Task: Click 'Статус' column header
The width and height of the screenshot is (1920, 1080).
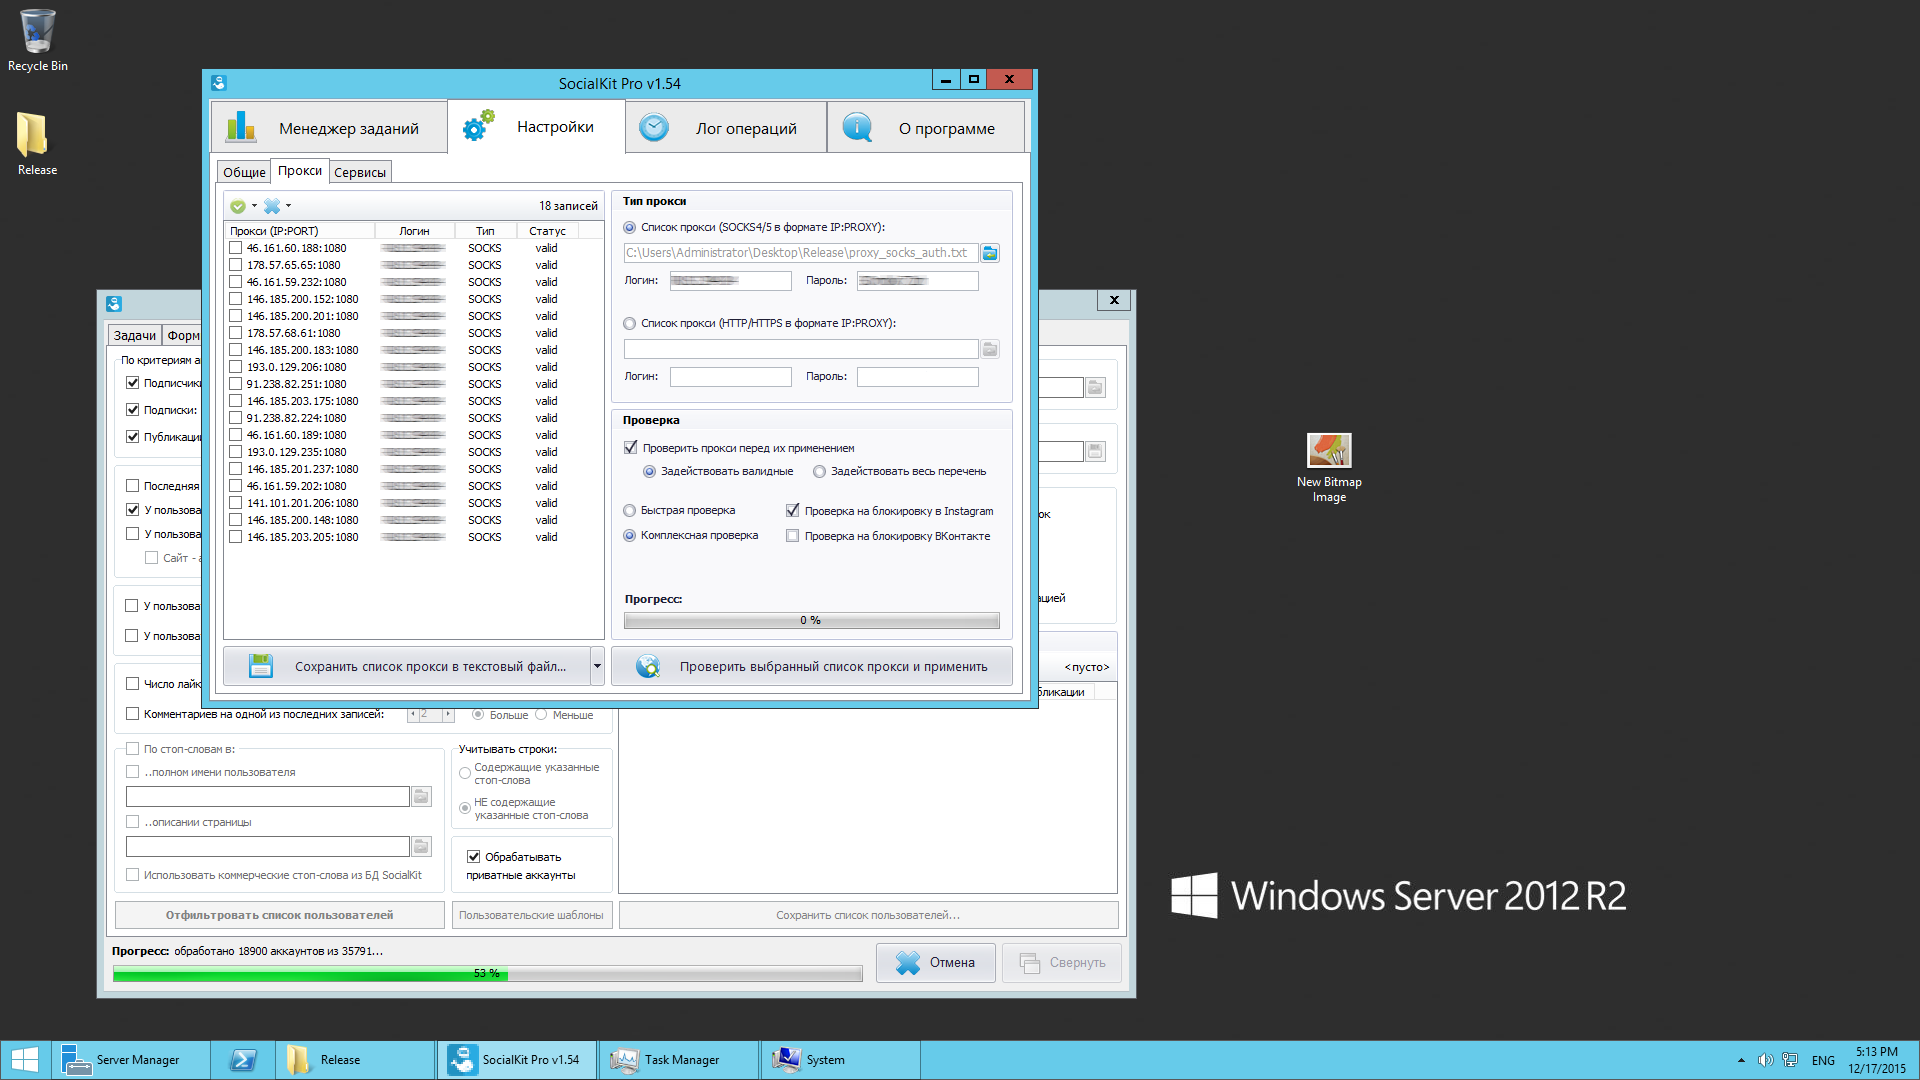Action: pos(547,231)
